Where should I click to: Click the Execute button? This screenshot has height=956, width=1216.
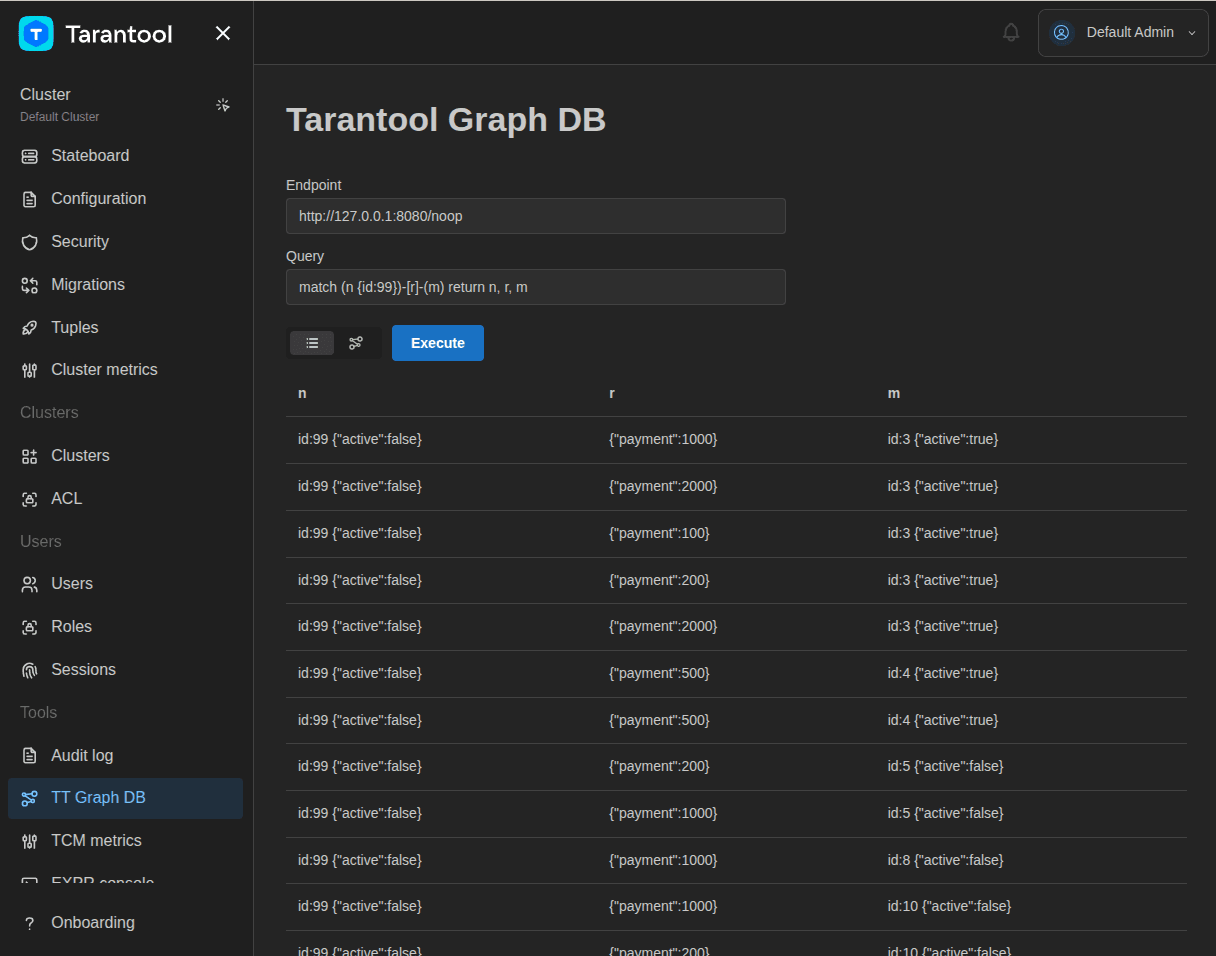pyautogui.click(x=438, y=343)
